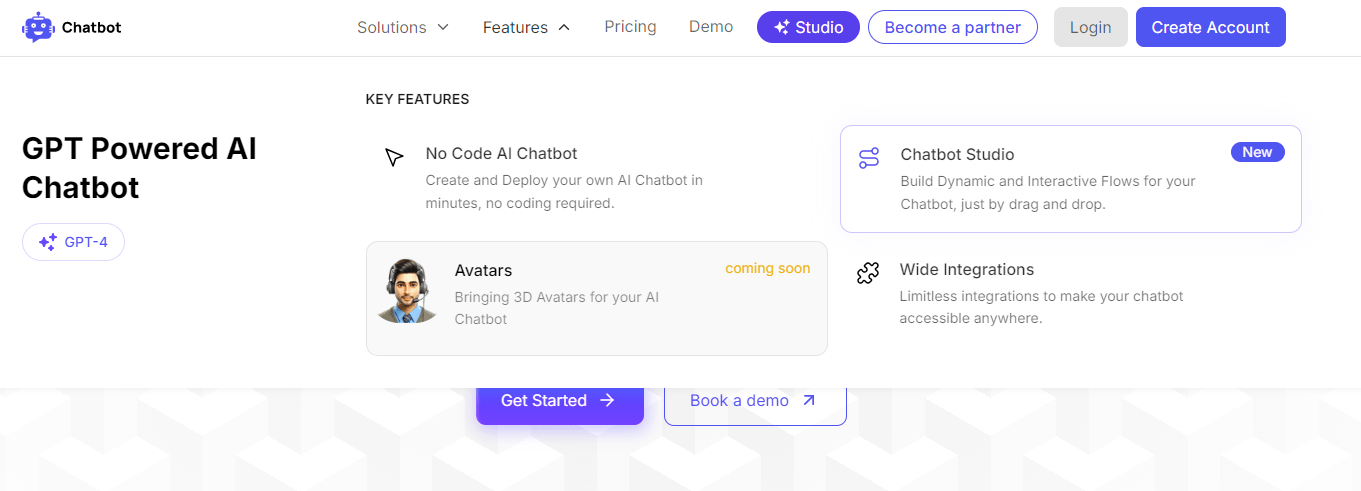Click the sparkle icon on the Studio button
1361x491 pixels.
tap(782, 28)
